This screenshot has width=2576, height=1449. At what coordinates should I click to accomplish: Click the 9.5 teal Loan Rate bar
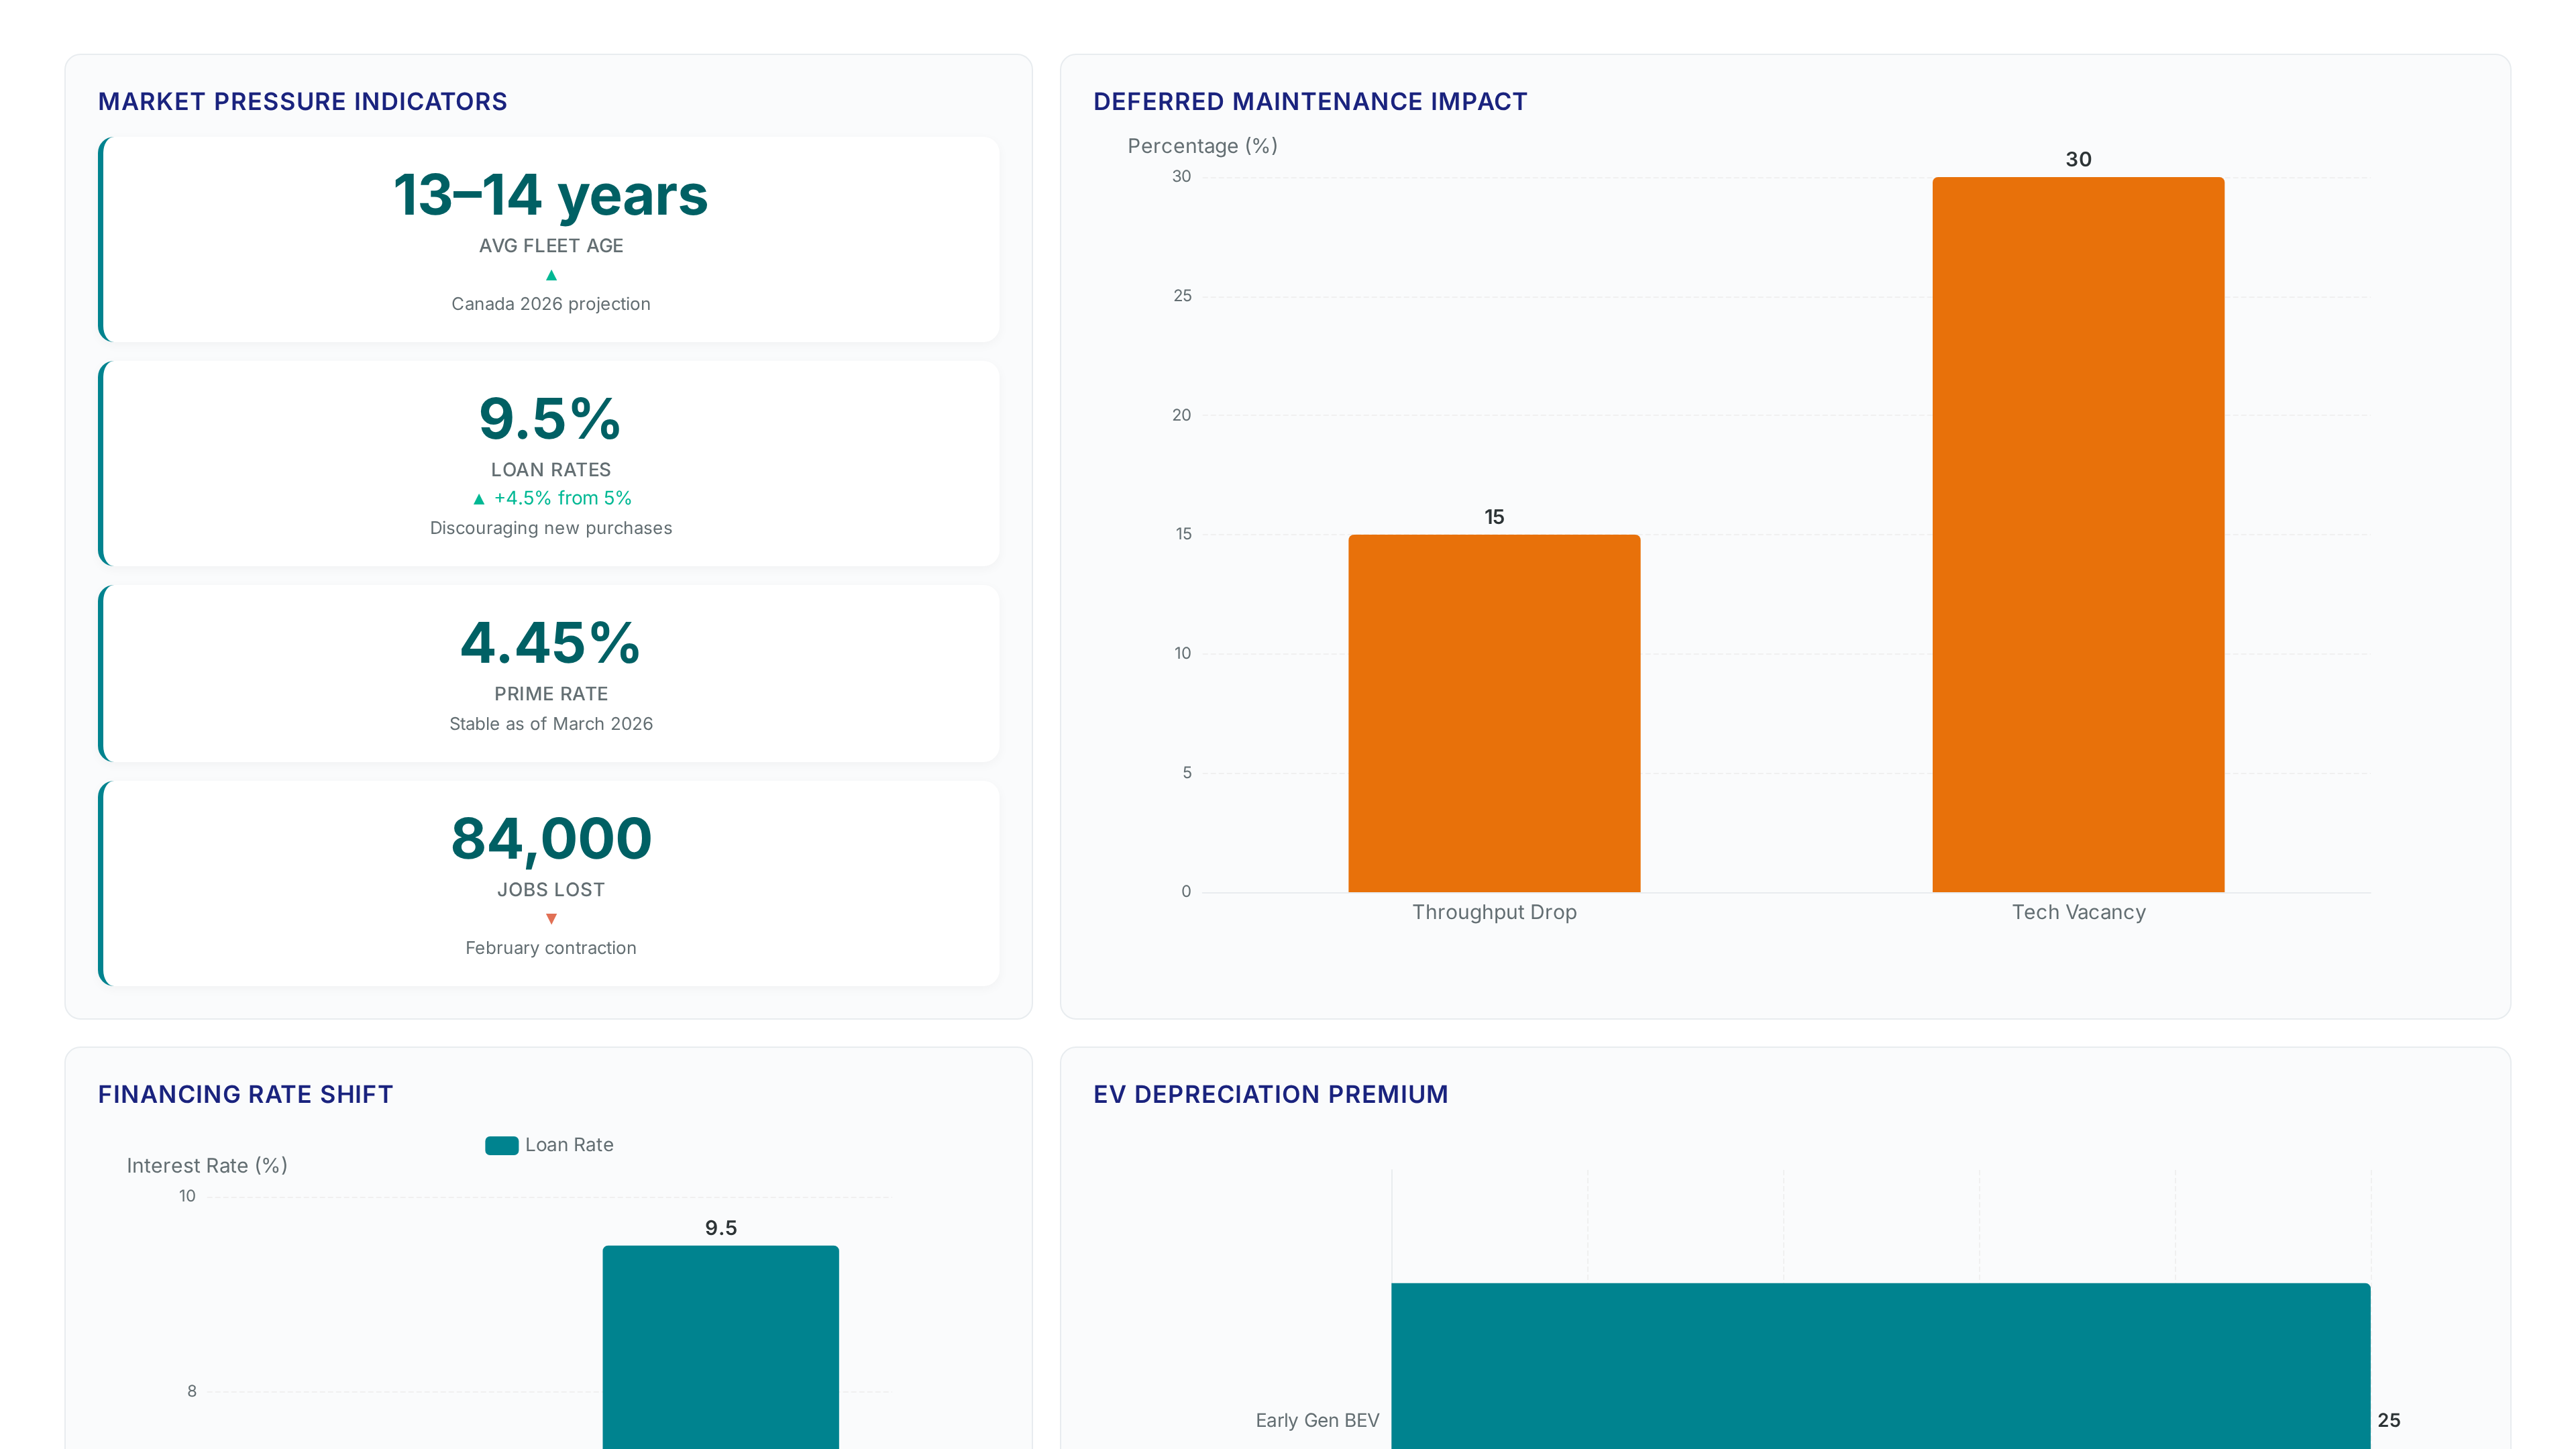(720, 1347)
